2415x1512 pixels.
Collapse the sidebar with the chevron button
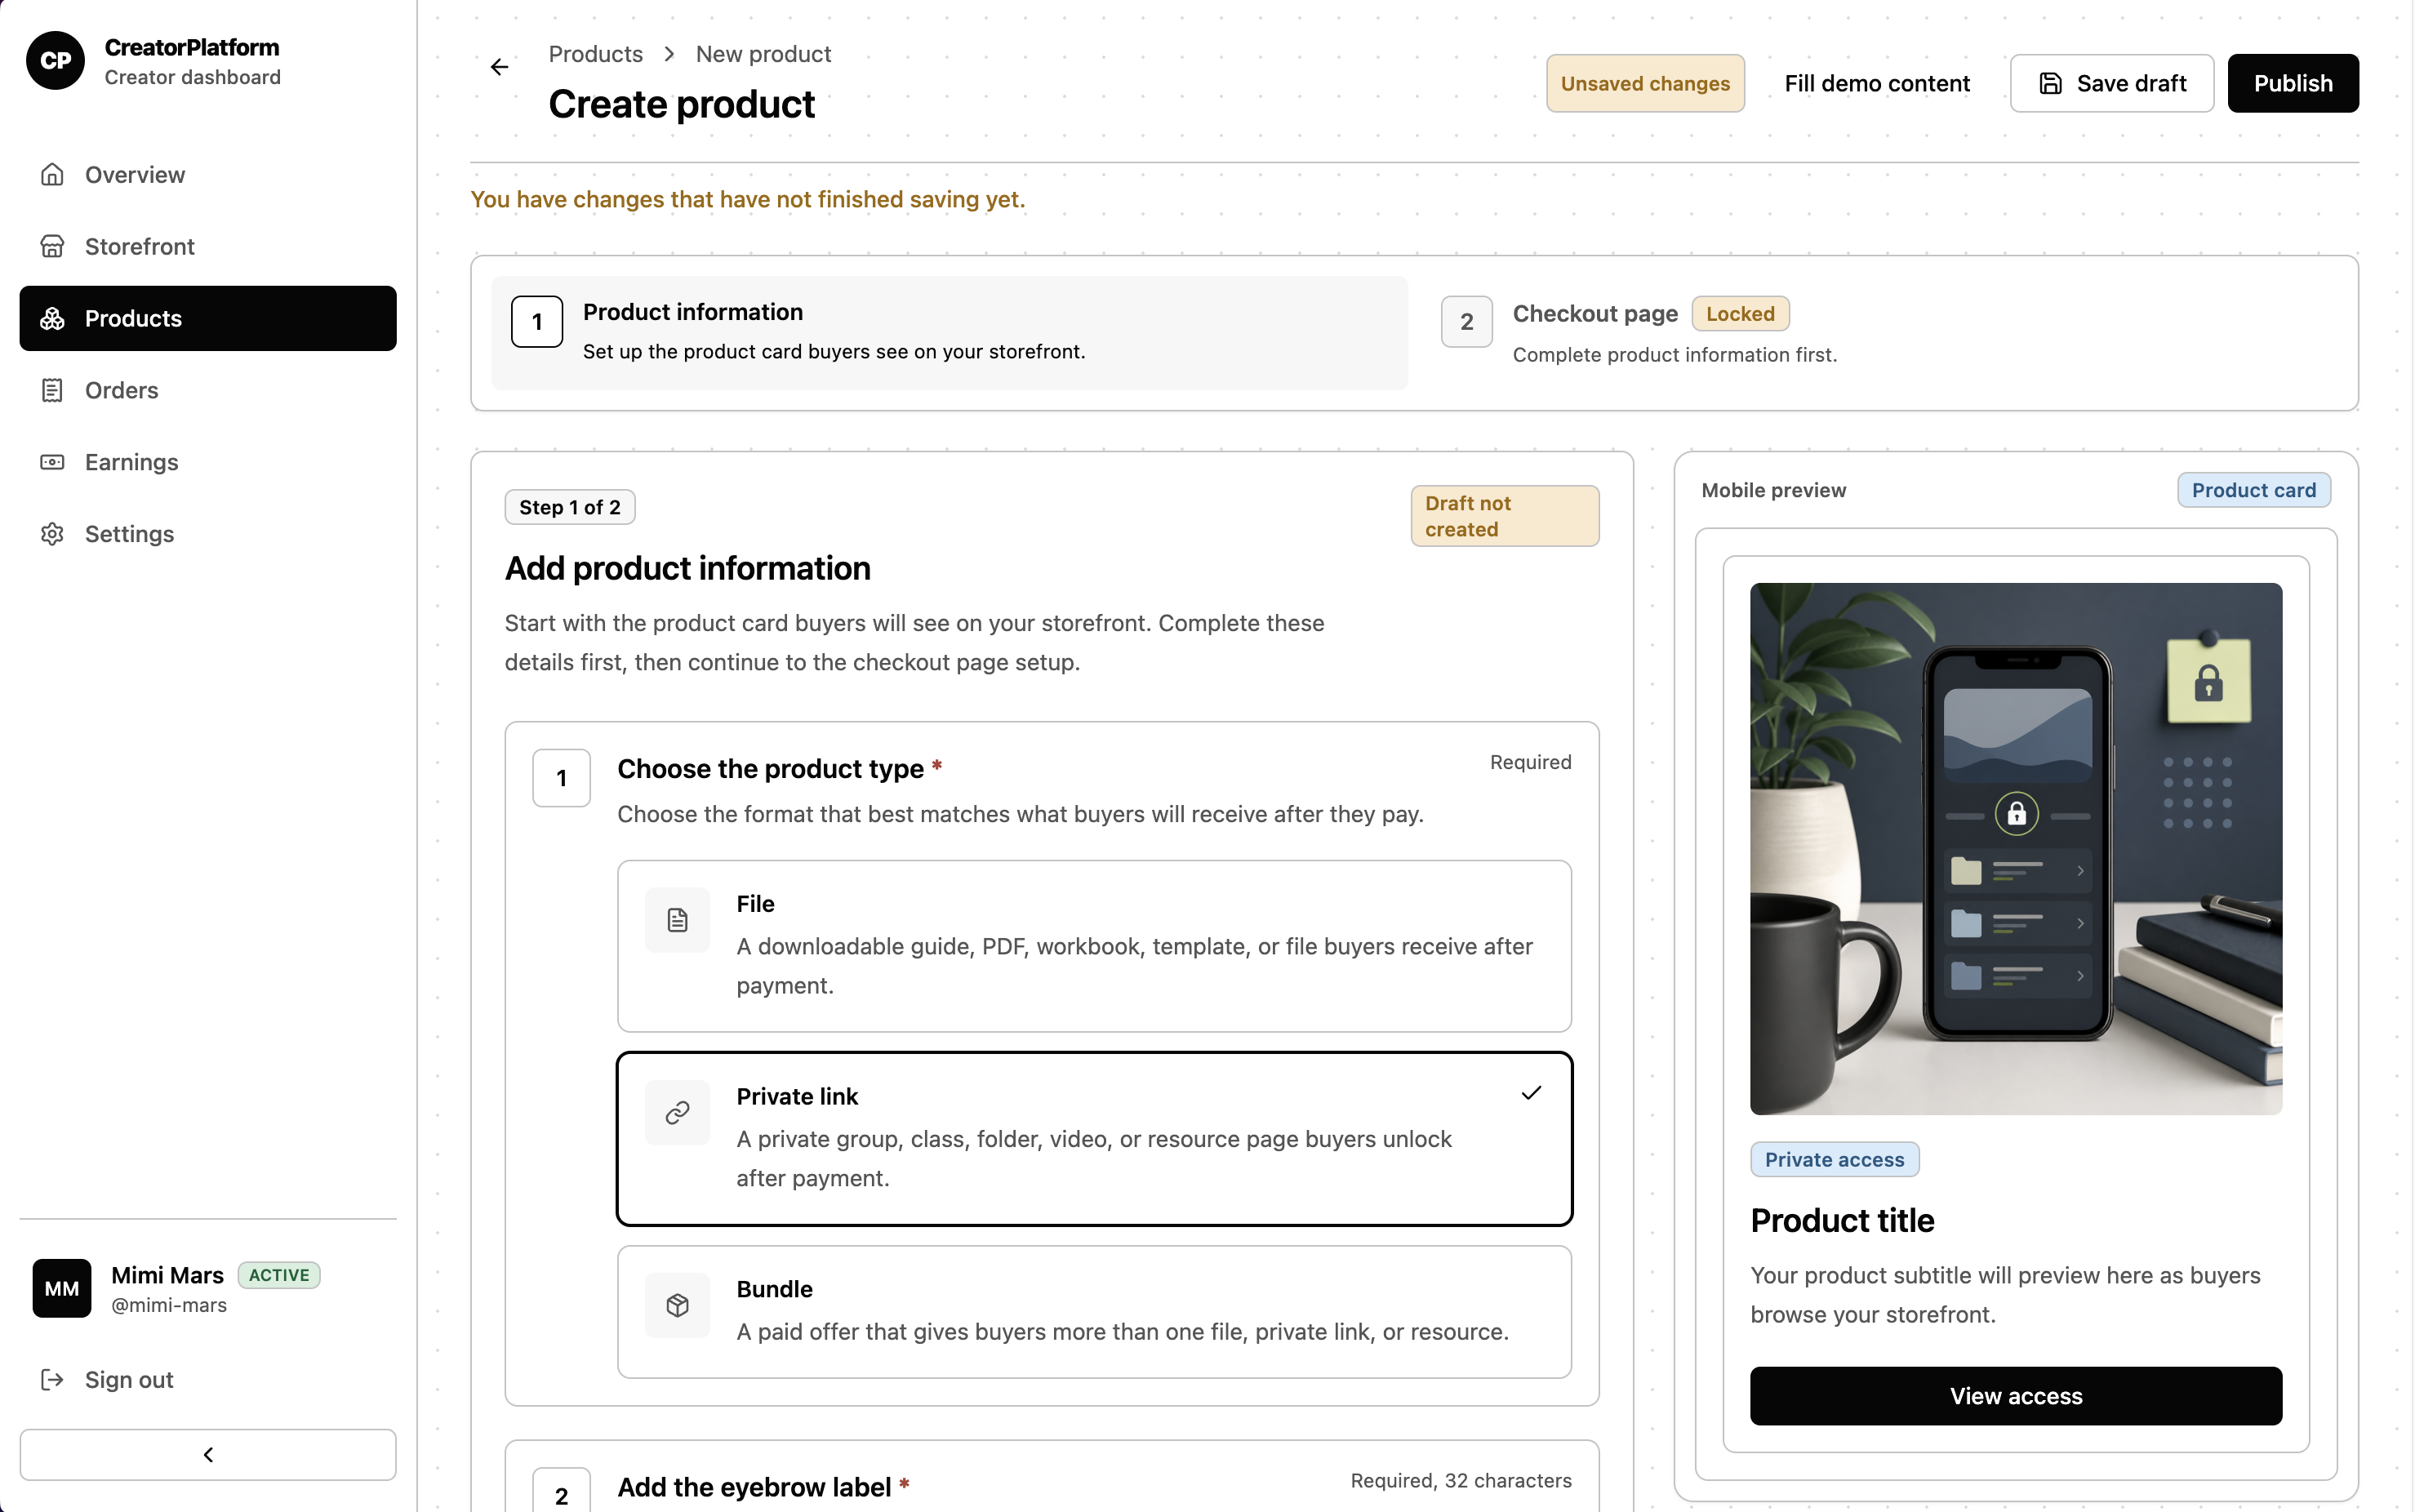(x=208, y=1455)
